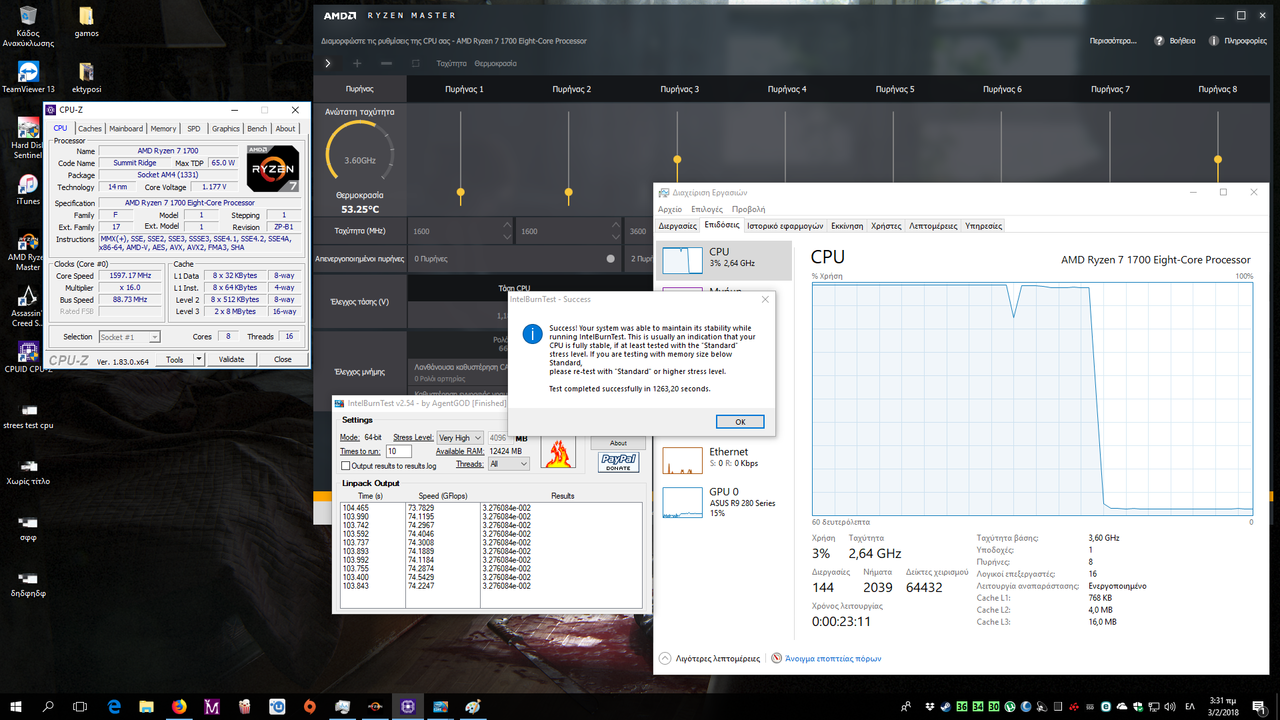Select the CPU item in Task Manager sidebar
The image size is (1280, 720).
[724, 260]
